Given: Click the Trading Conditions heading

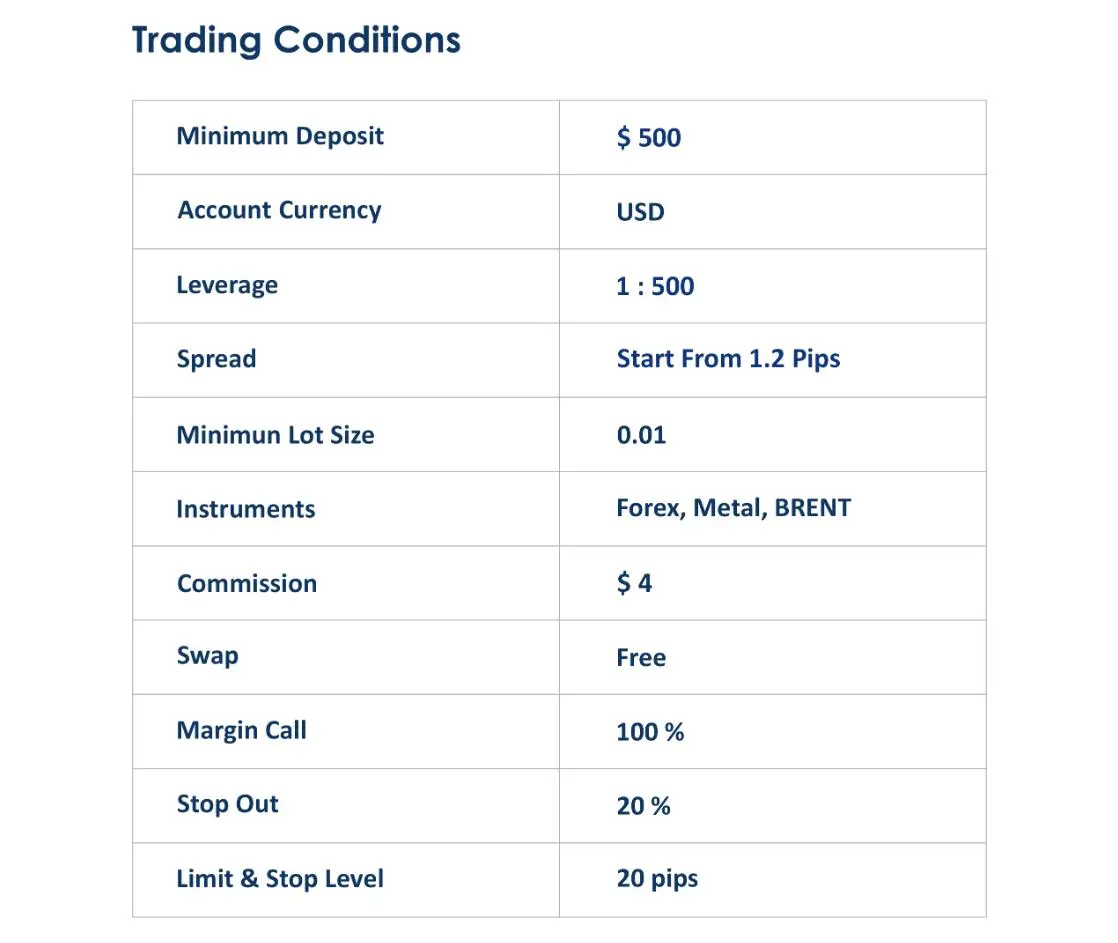Looking at the screenshot, I should (x=296, y=41).
